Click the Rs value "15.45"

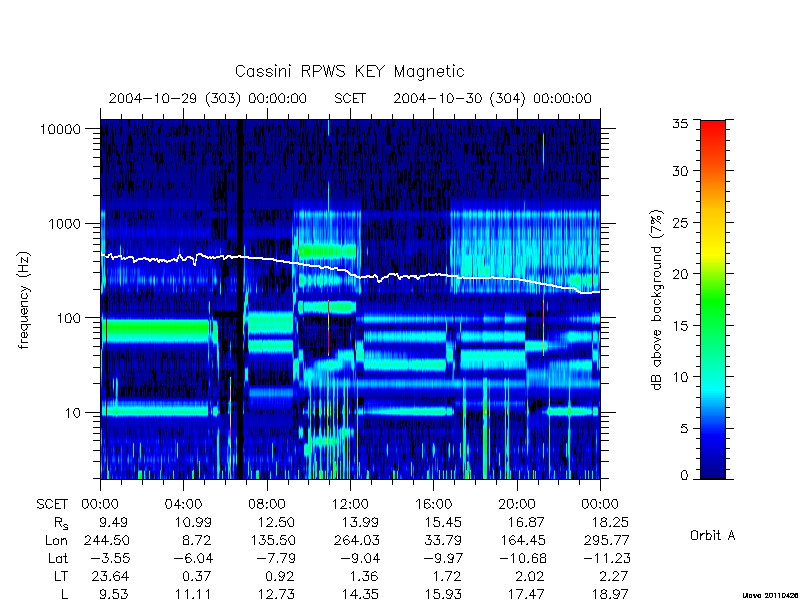(441, 523)
